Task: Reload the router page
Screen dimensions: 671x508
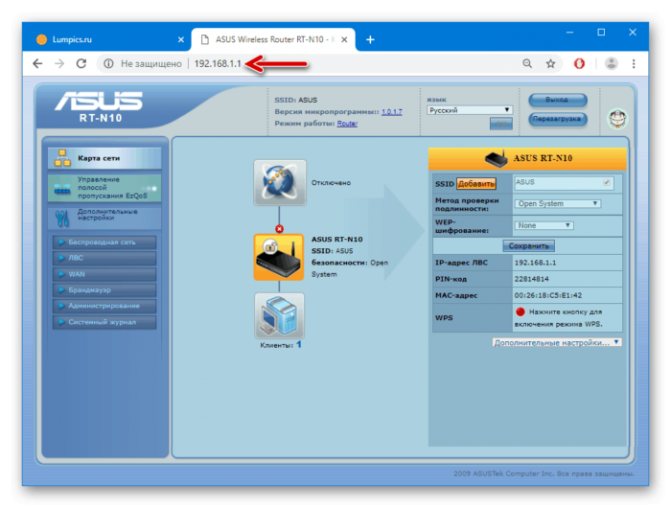Action: pos(81,64)
